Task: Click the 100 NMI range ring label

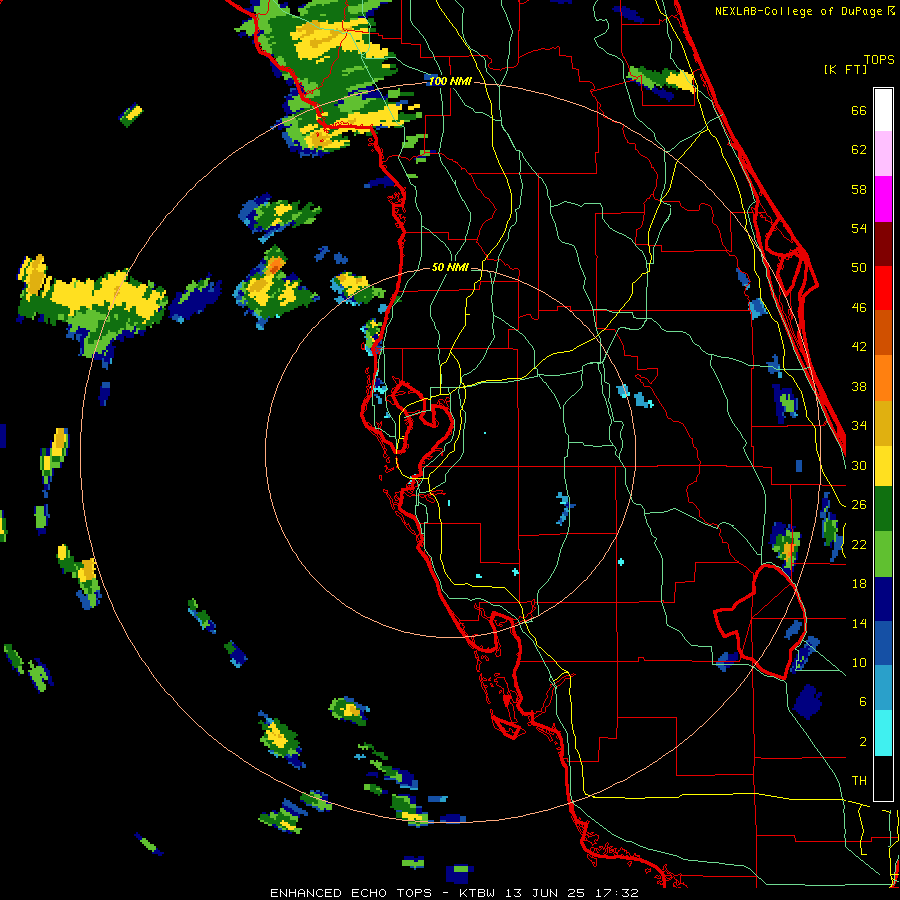Action: 450,81
